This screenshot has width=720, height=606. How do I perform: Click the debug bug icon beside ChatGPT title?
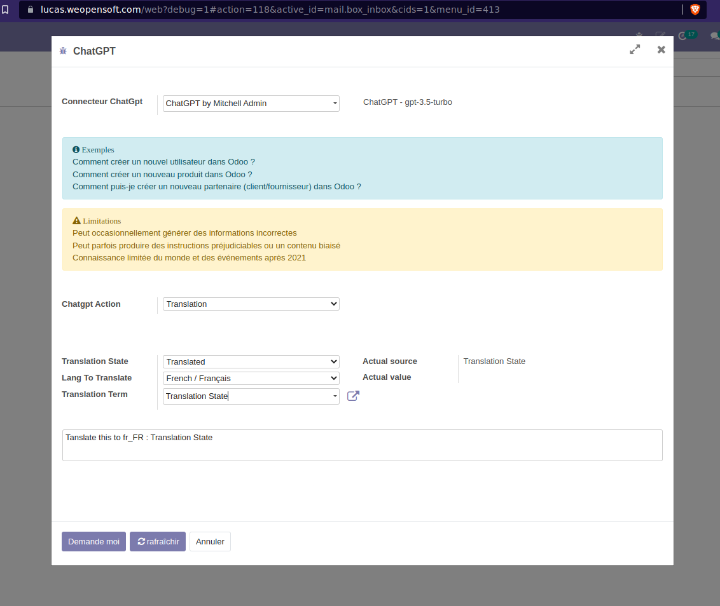tap(63, 51)
